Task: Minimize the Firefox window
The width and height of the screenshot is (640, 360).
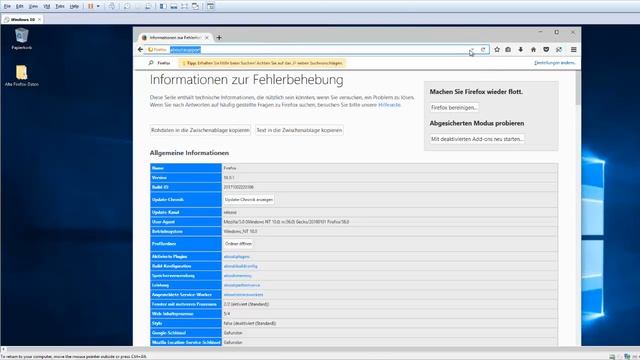Action: (x=540, y=32)
